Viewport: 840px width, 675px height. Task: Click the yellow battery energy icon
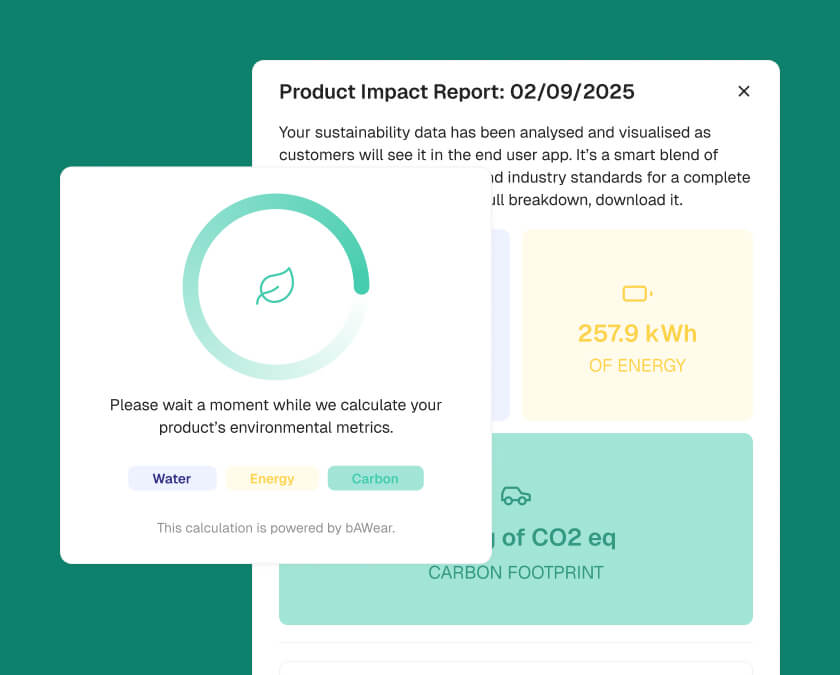(637, 294)
